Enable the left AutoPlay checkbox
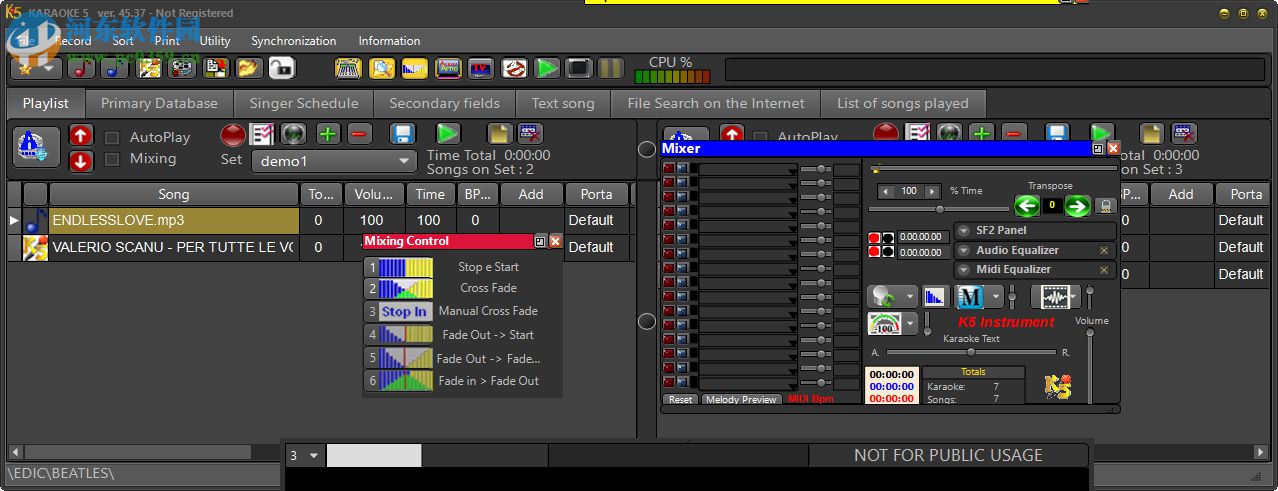1278x491 pixels. click(x=112, y=138)
